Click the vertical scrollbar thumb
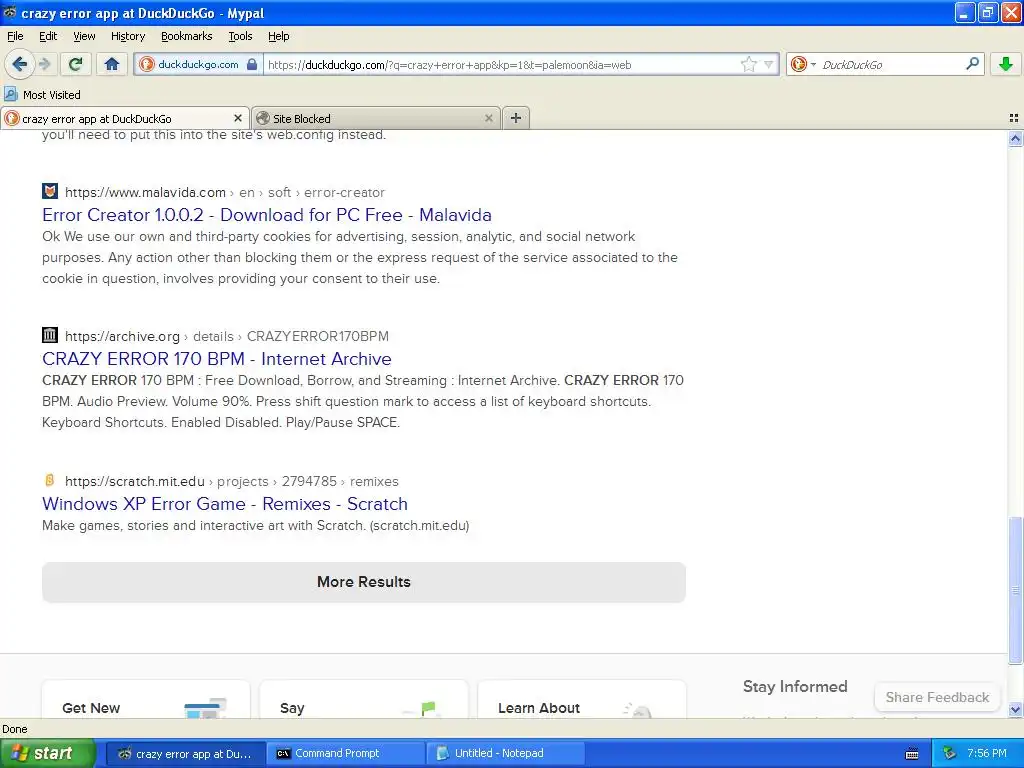 pyautogui.click(x=1015, y=590)
